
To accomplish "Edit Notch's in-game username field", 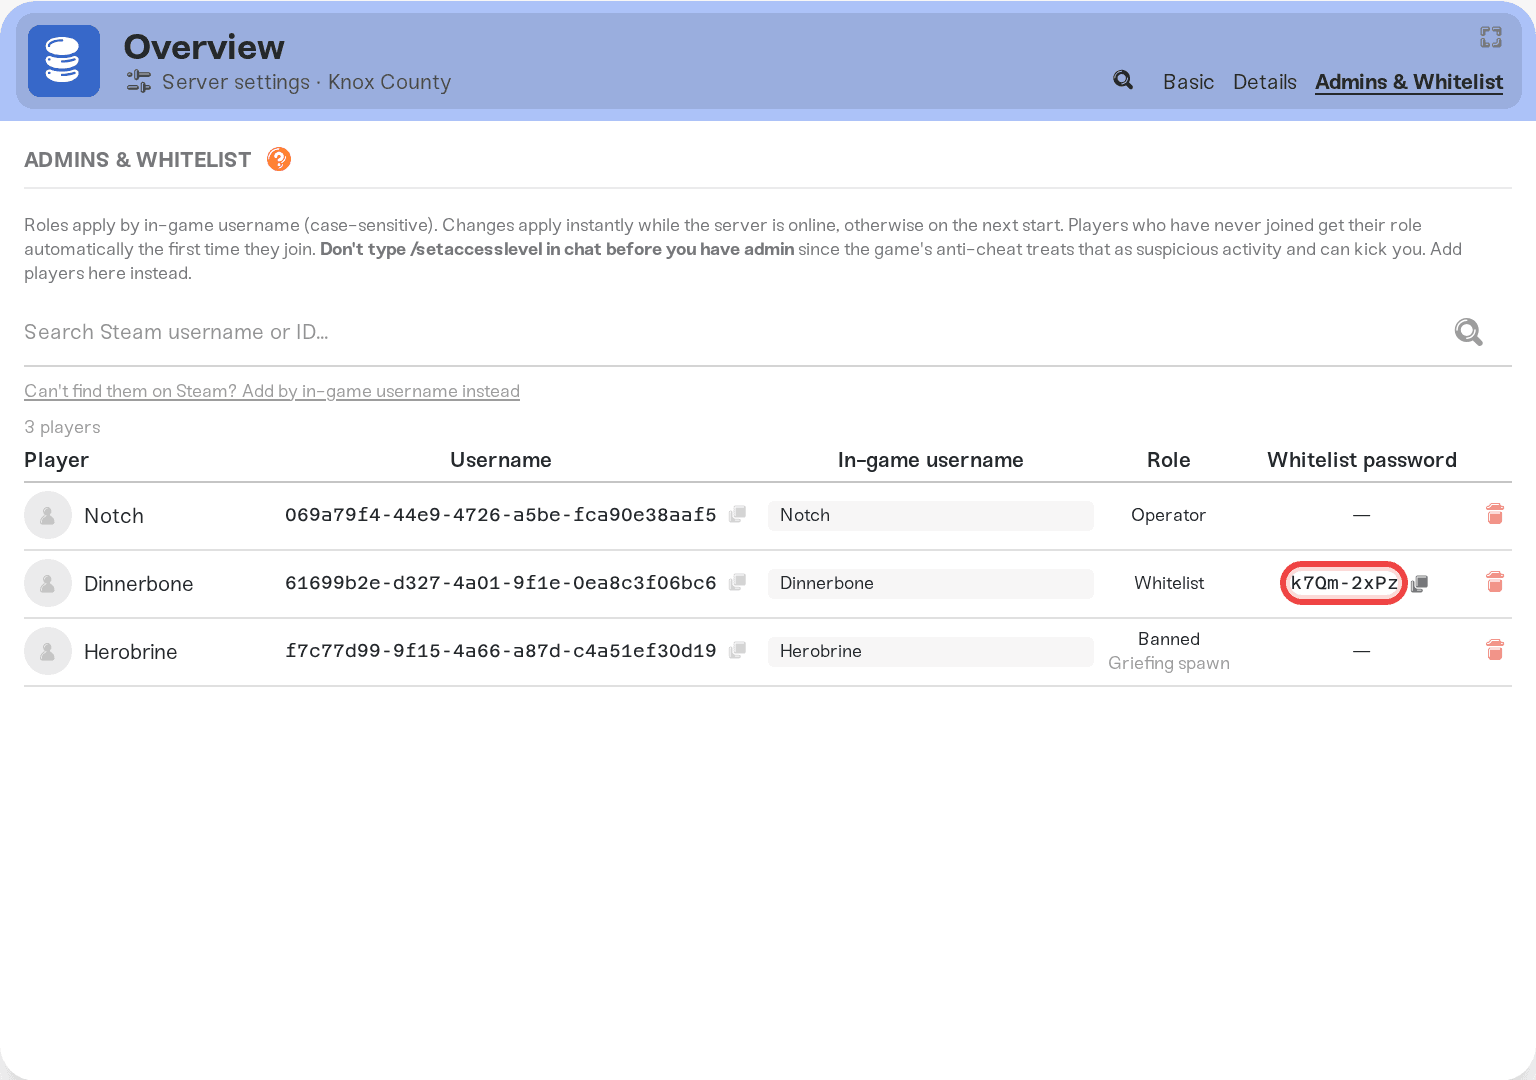I will (x=930, y=515).
